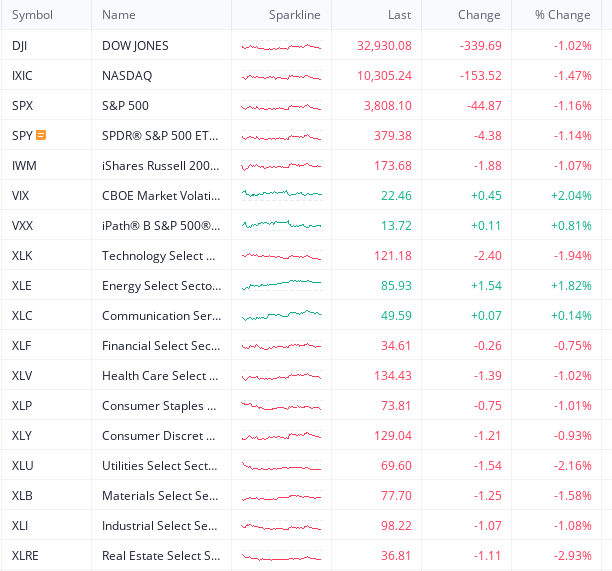The width and height of the screenshot is (612, 571).
Task: Click the Communication Services name cell
Action: point(161,315)
